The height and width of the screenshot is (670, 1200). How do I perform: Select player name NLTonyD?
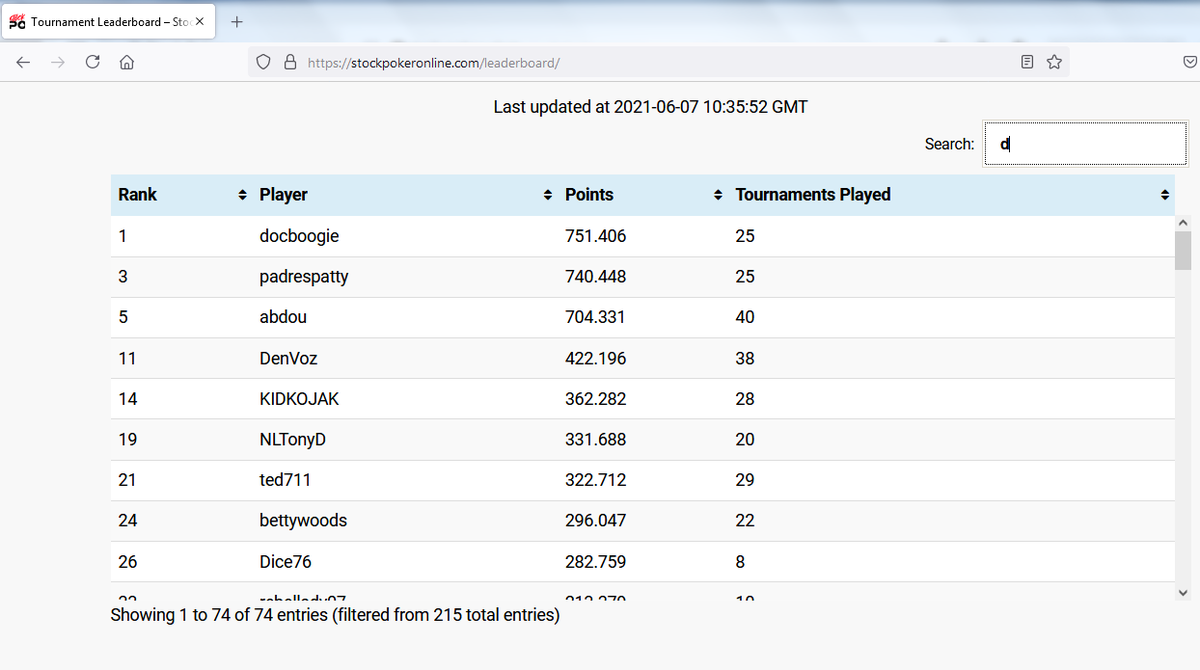(x=292, y=440)
